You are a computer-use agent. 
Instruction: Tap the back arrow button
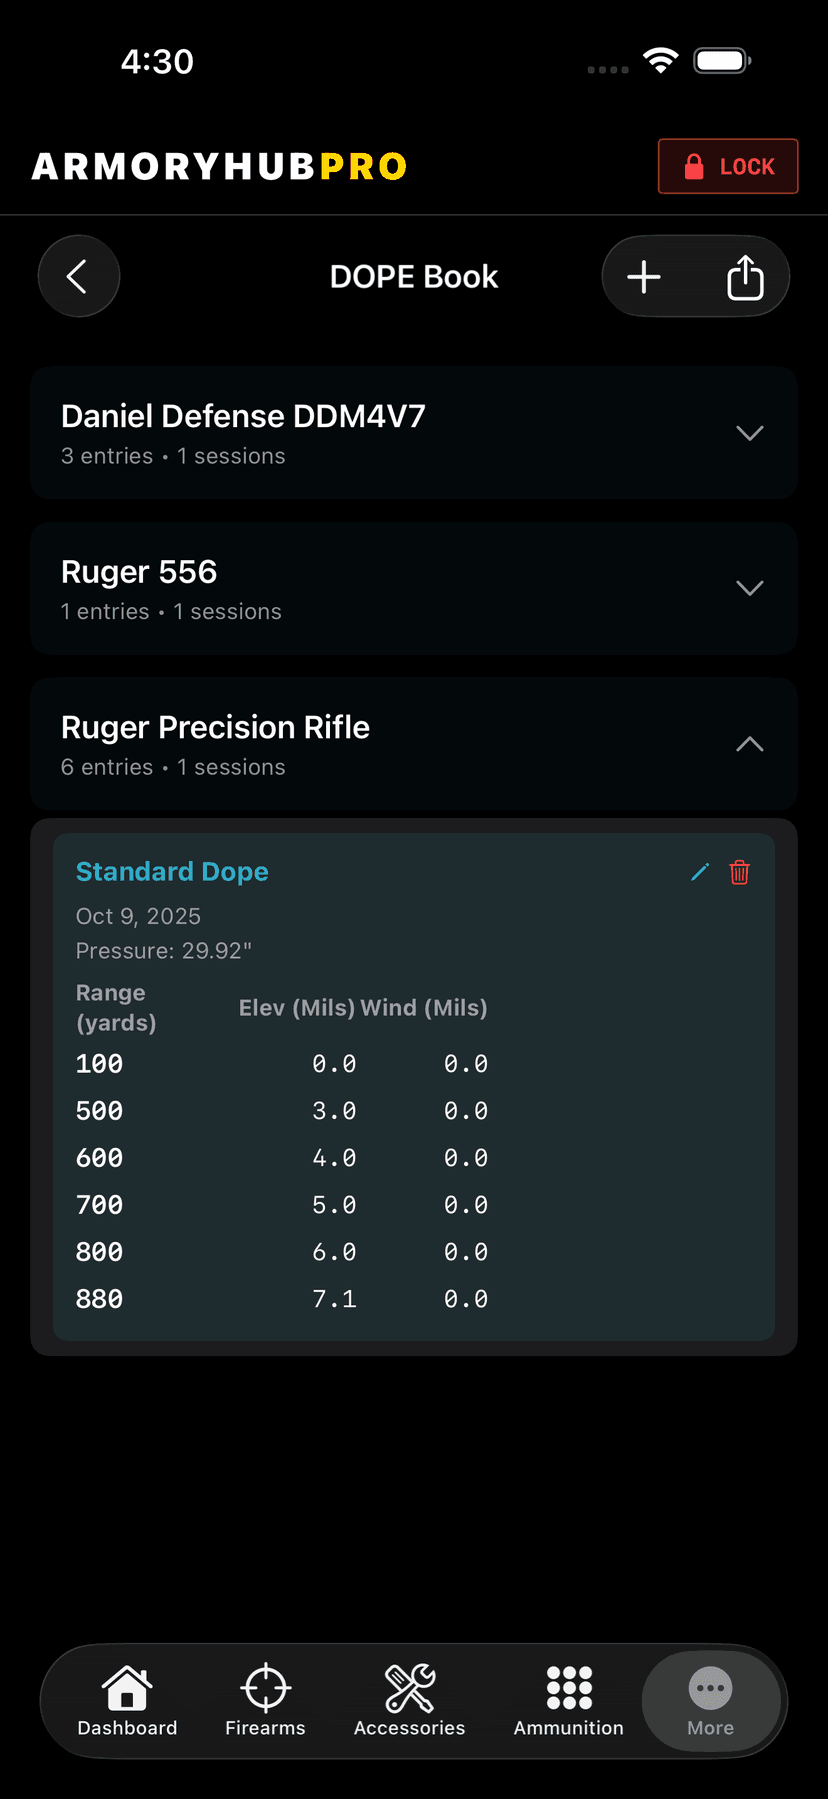point(78,276)
